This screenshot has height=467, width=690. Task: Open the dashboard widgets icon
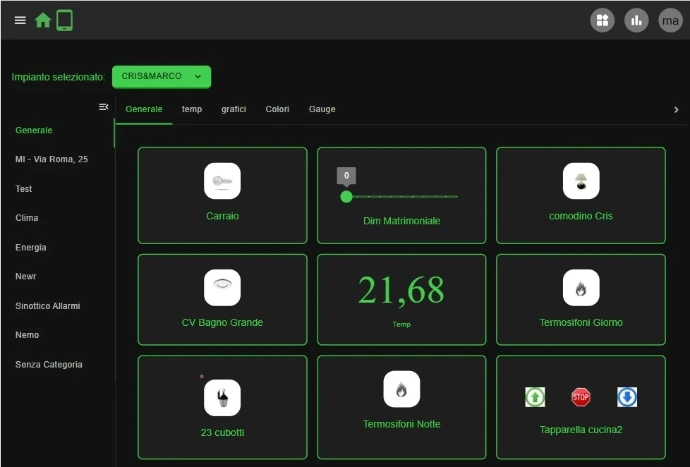click(602, 20)
